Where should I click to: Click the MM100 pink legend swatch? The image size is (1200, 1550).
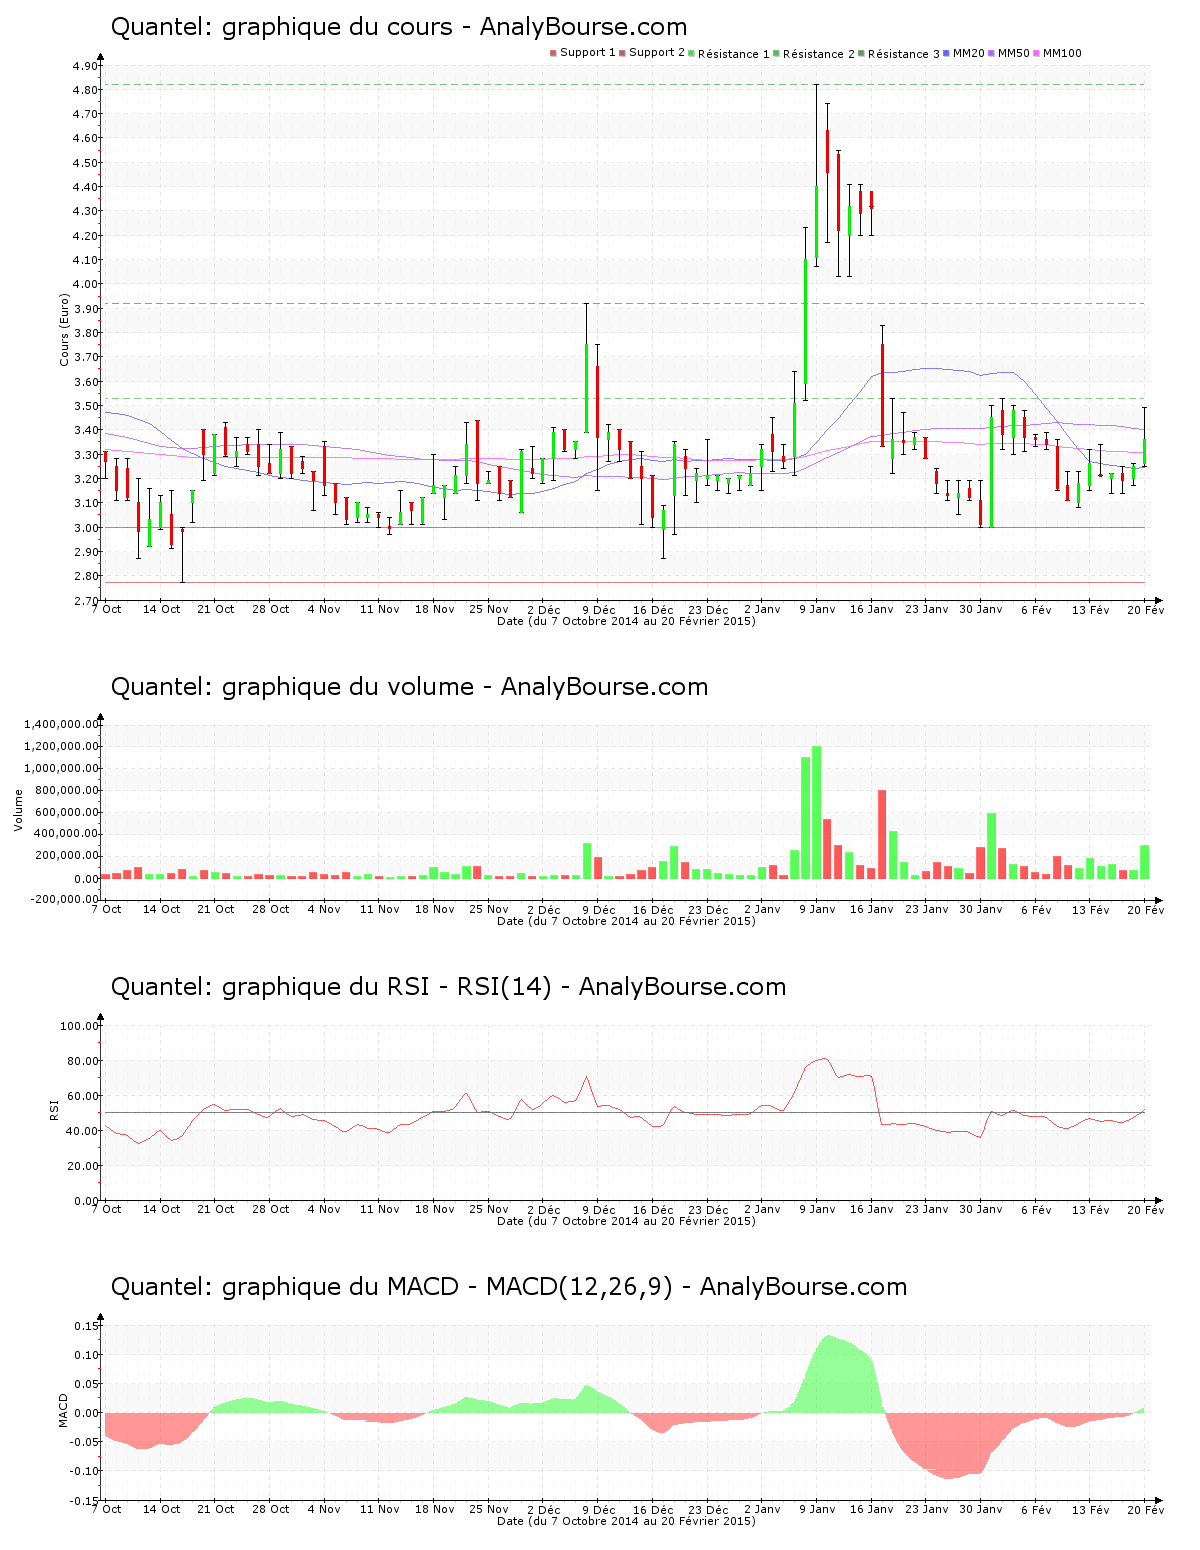(1036, 53)
